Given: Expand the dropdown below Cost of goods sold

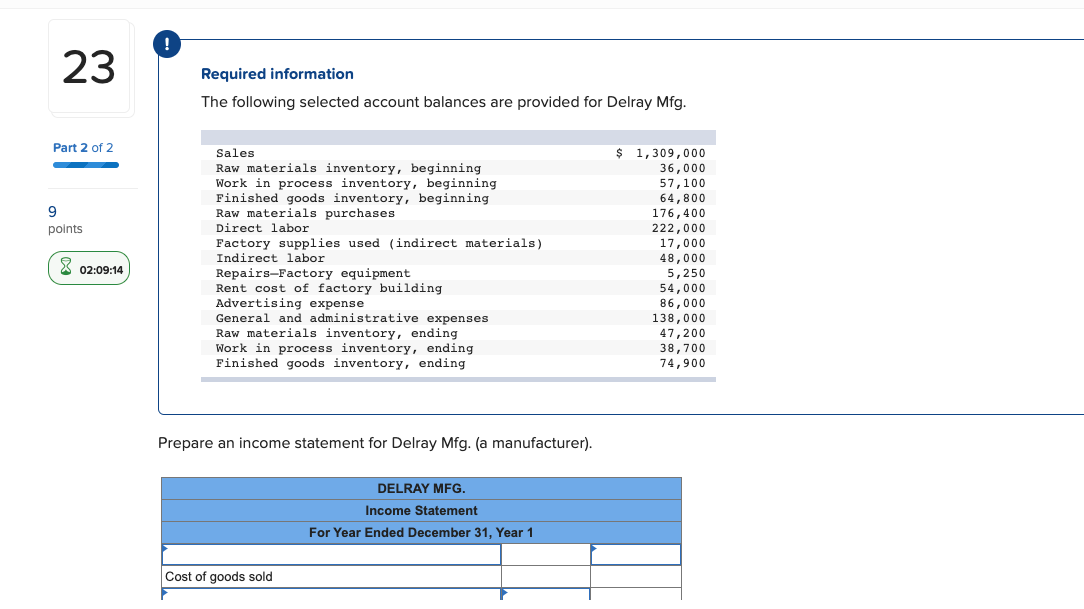Looking at the screenshot, I should pos(331,595).
